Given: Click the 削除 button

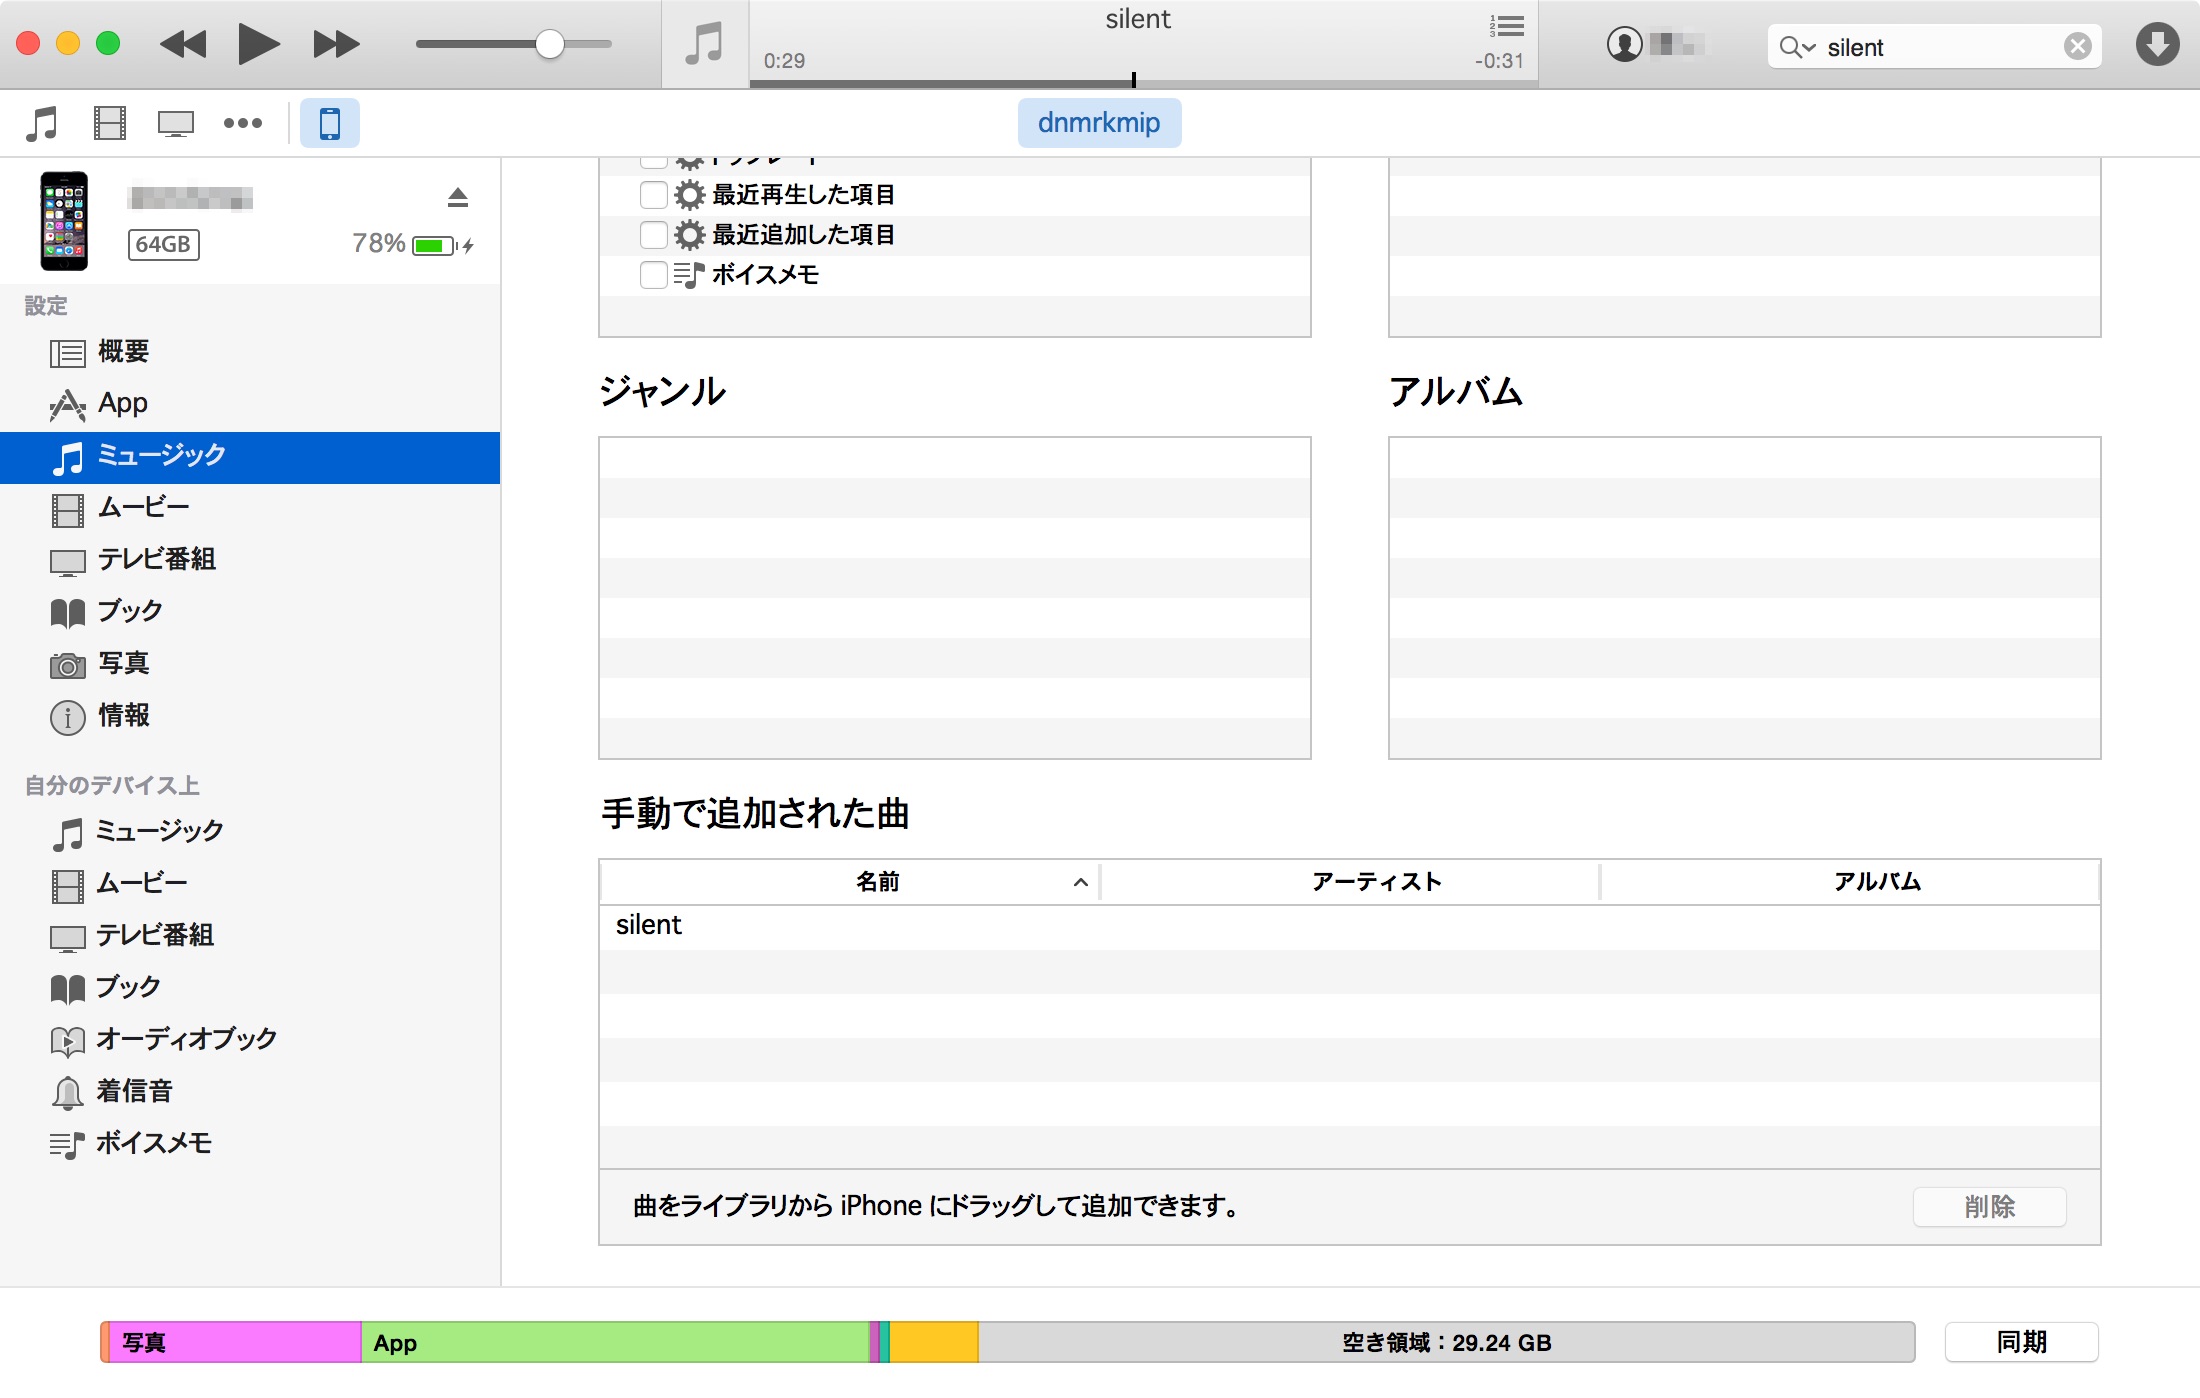Looking at the screenshot, I should click(x=1989, y=1207).
